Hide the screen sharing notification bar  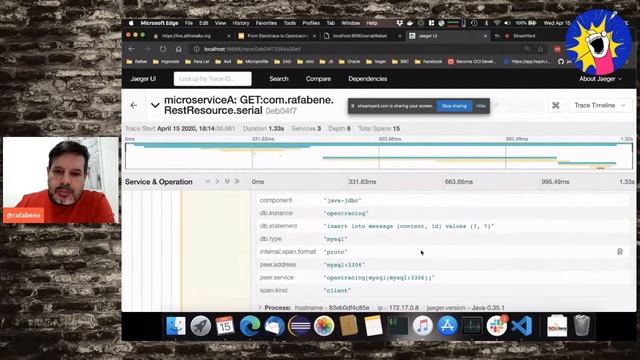point(481,106)
